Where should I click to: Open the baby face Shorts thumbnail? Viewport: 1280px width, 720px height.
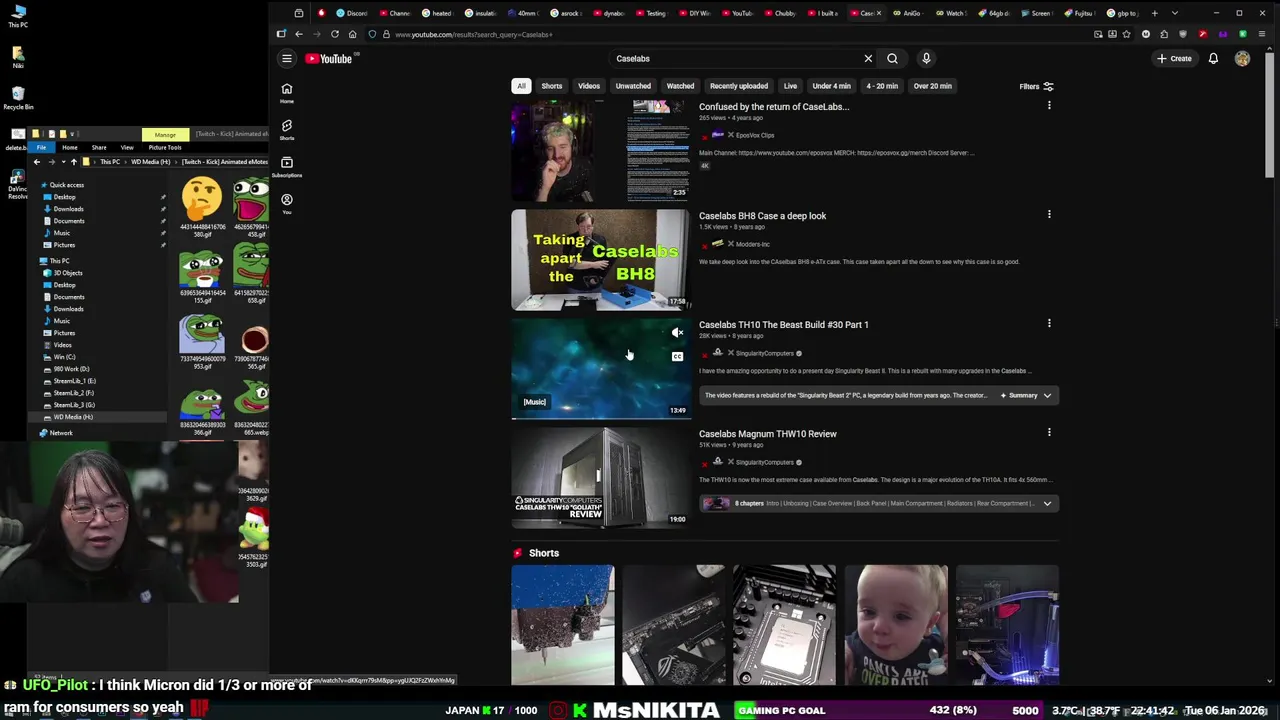[896, 625]
